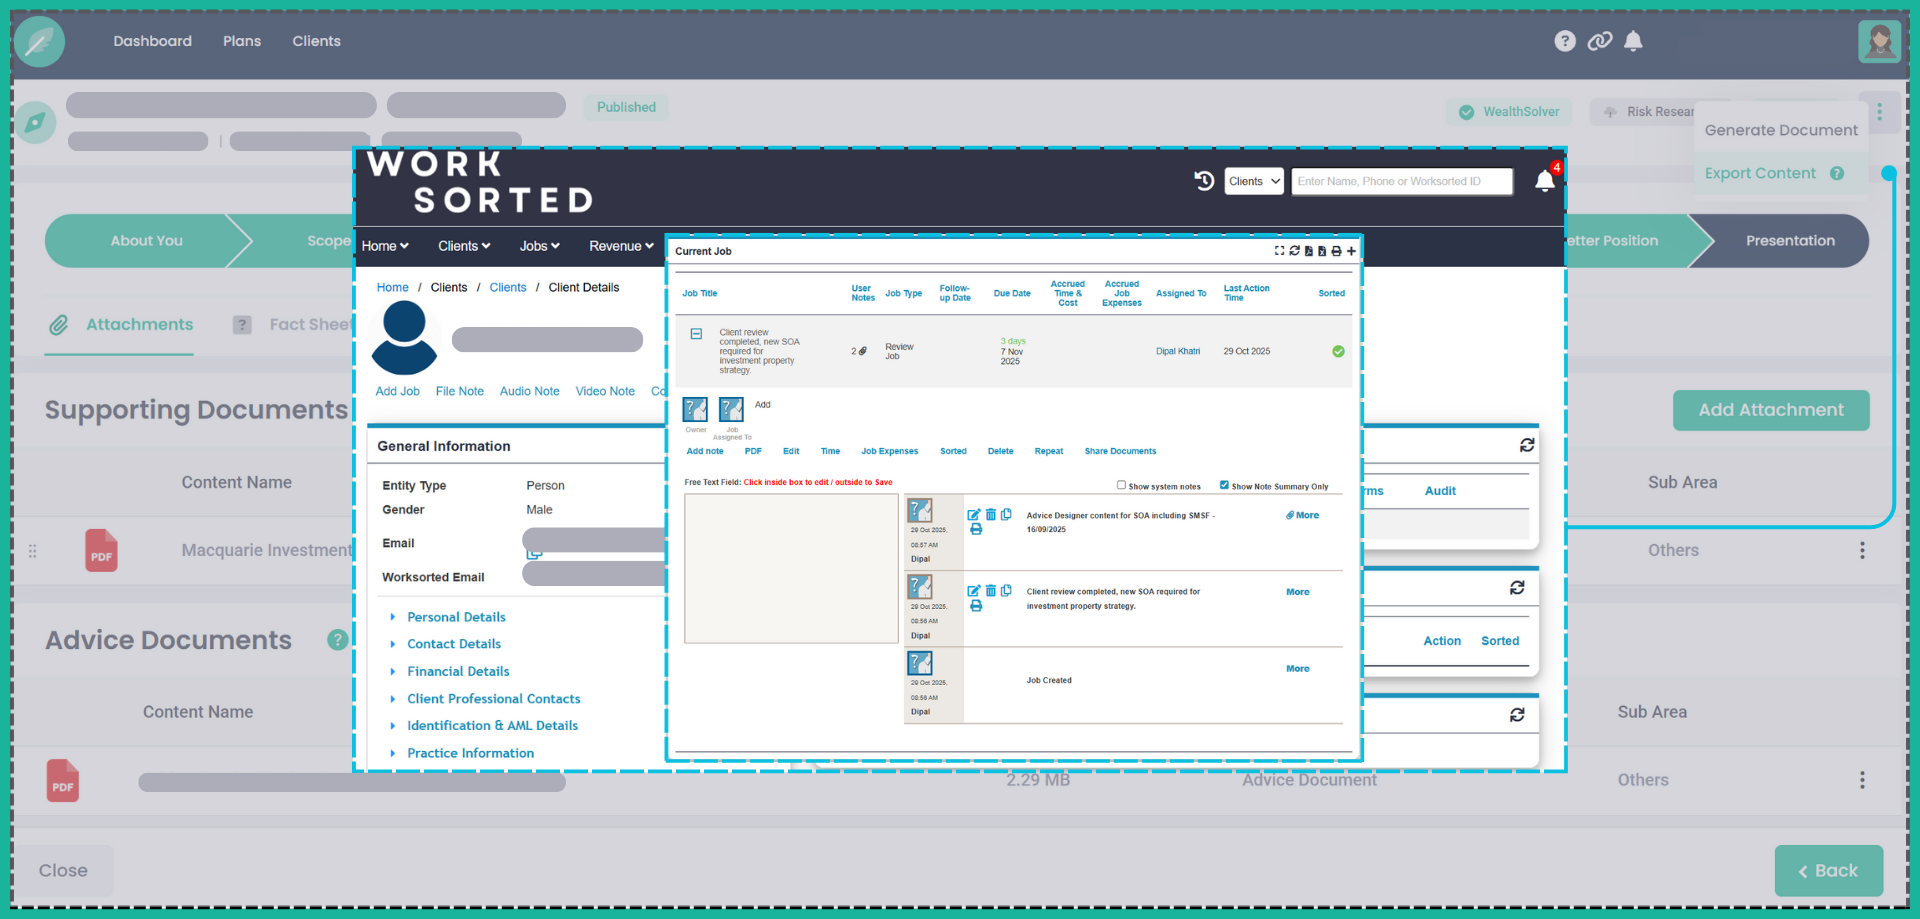Expand Contact Details section
Viewport: 1920px width, 919px height.
click(x=454, y=644)
